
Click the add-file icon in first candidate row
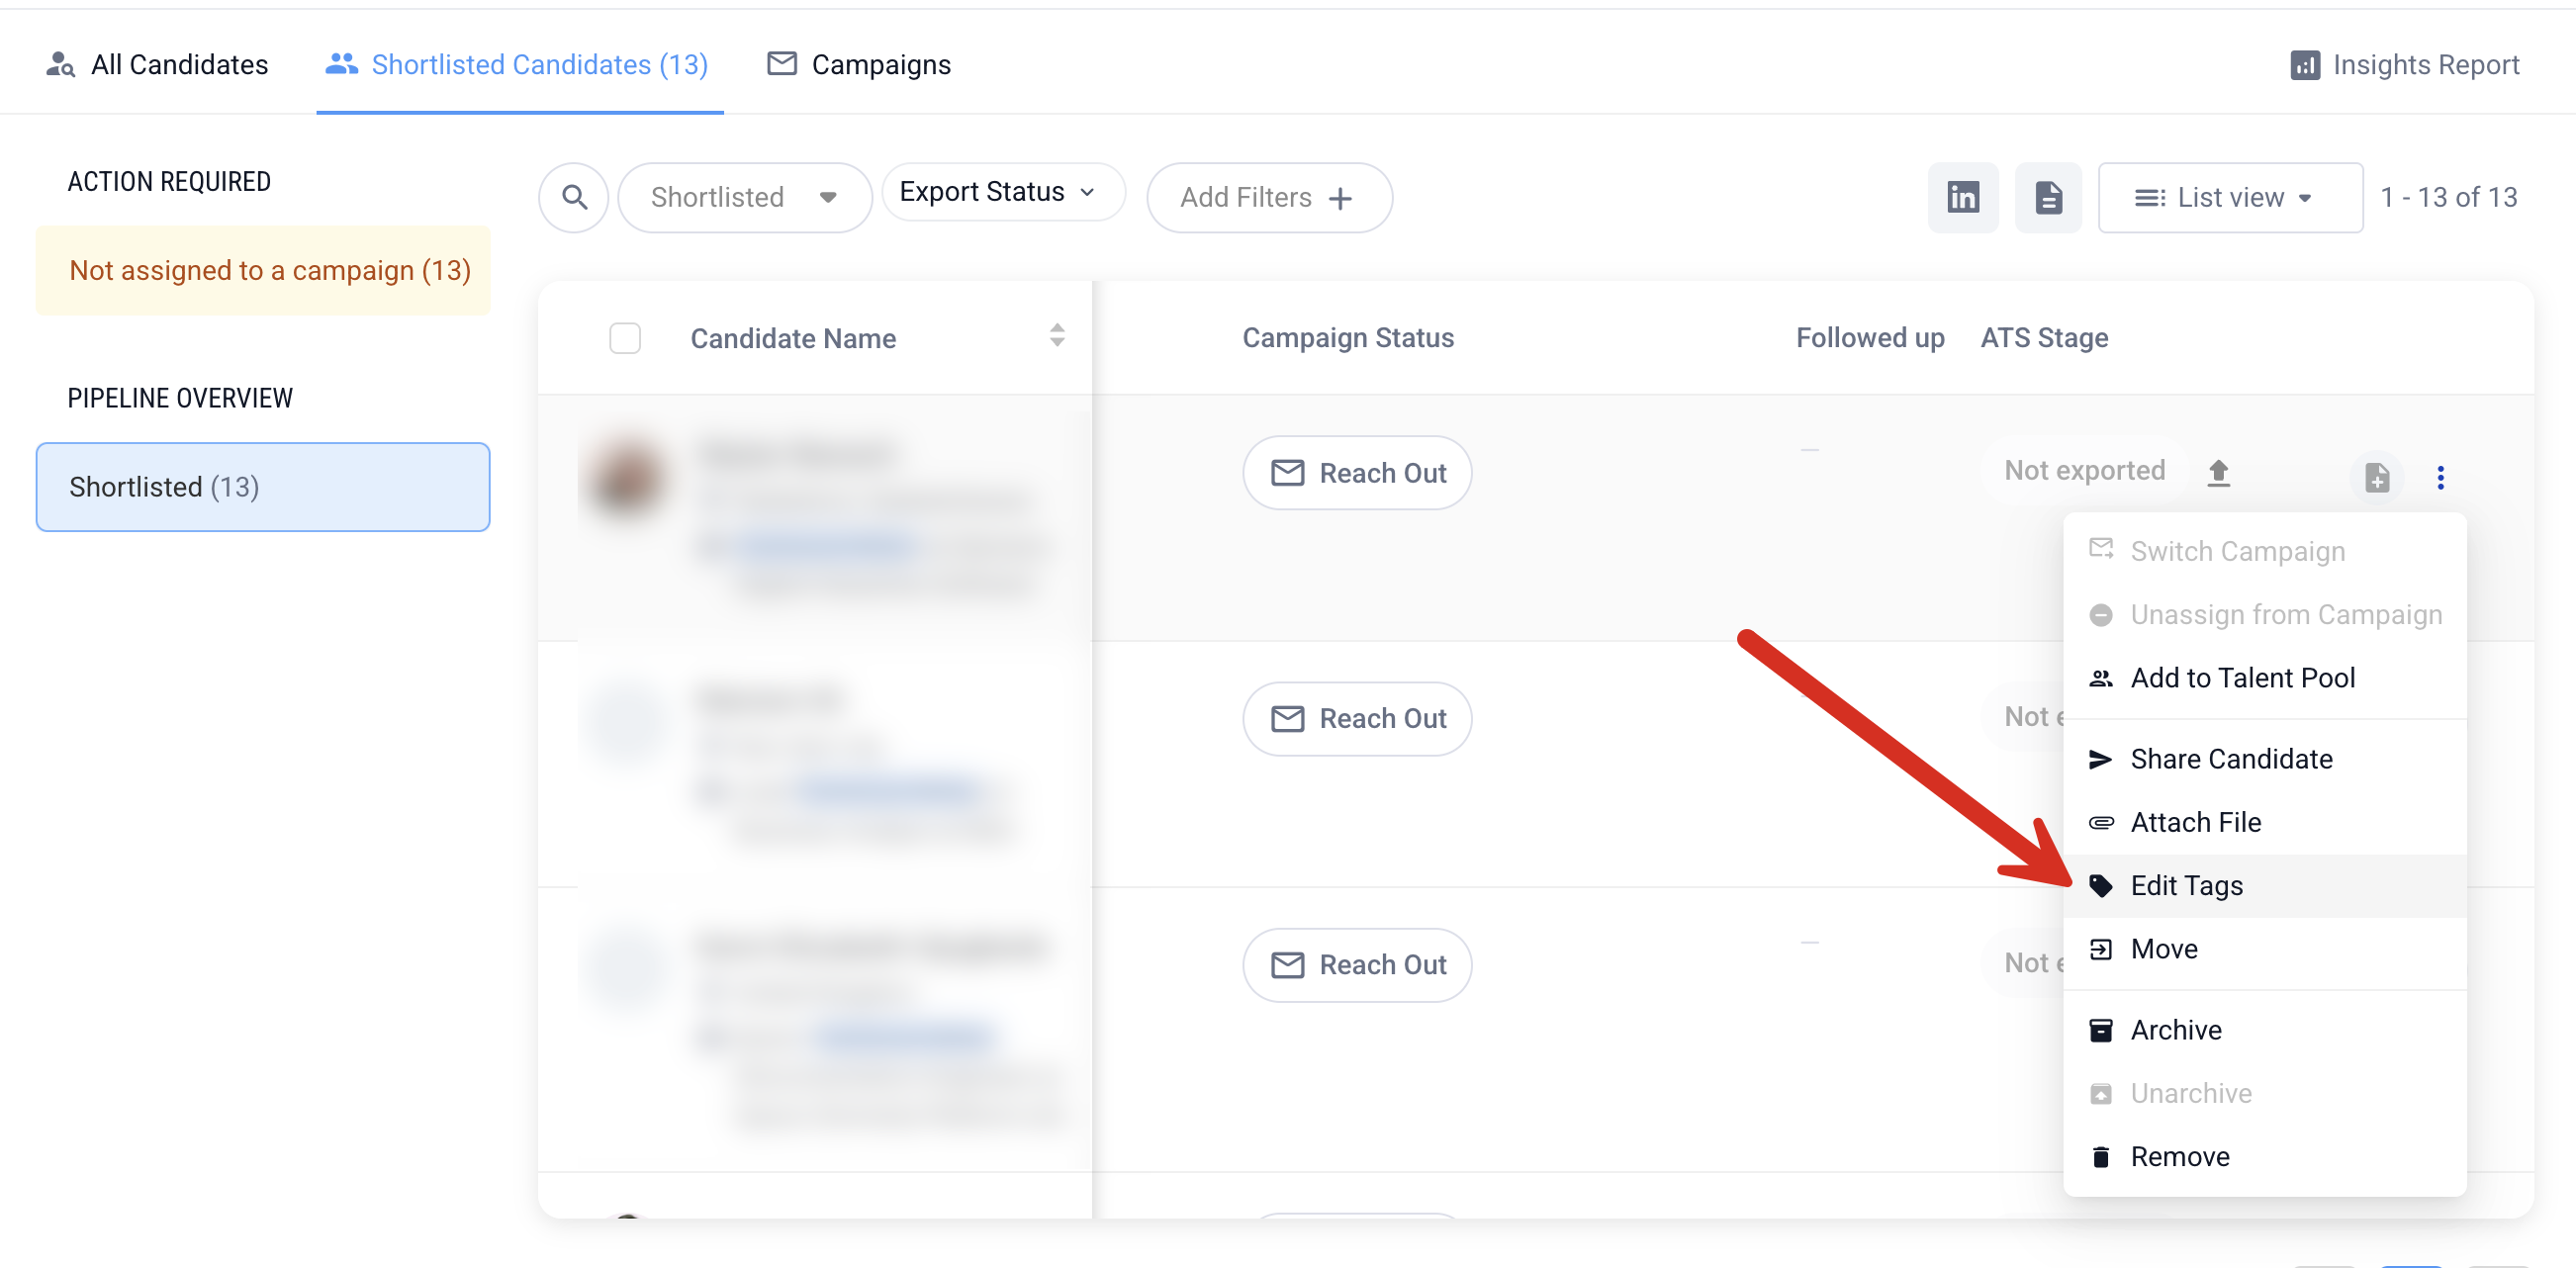pyautogui.click(x=2376, y=477)
